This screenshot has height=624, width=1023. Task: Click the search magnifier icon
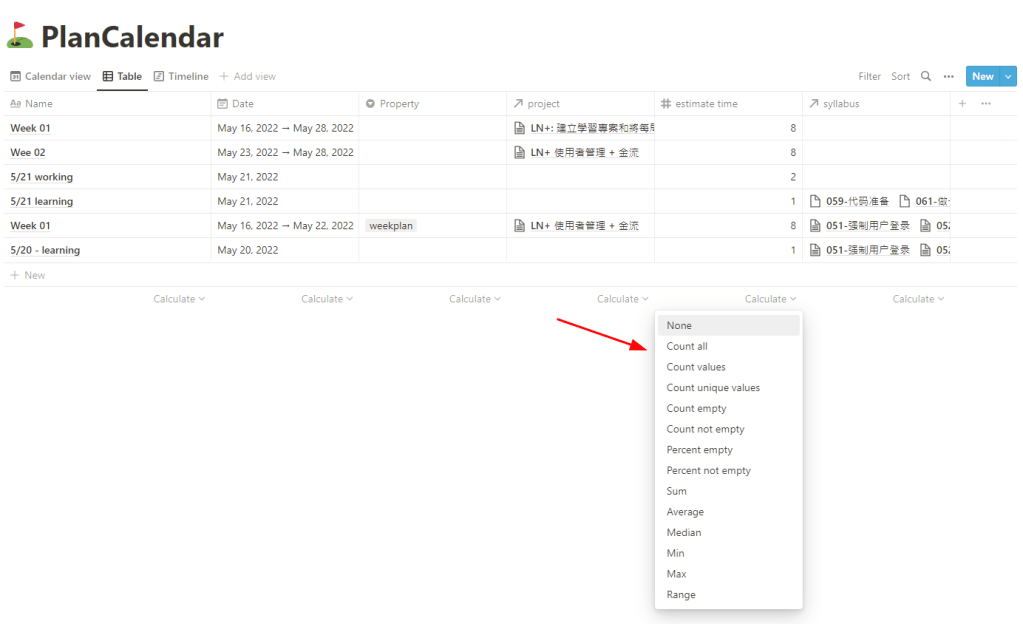pos(926,76)
